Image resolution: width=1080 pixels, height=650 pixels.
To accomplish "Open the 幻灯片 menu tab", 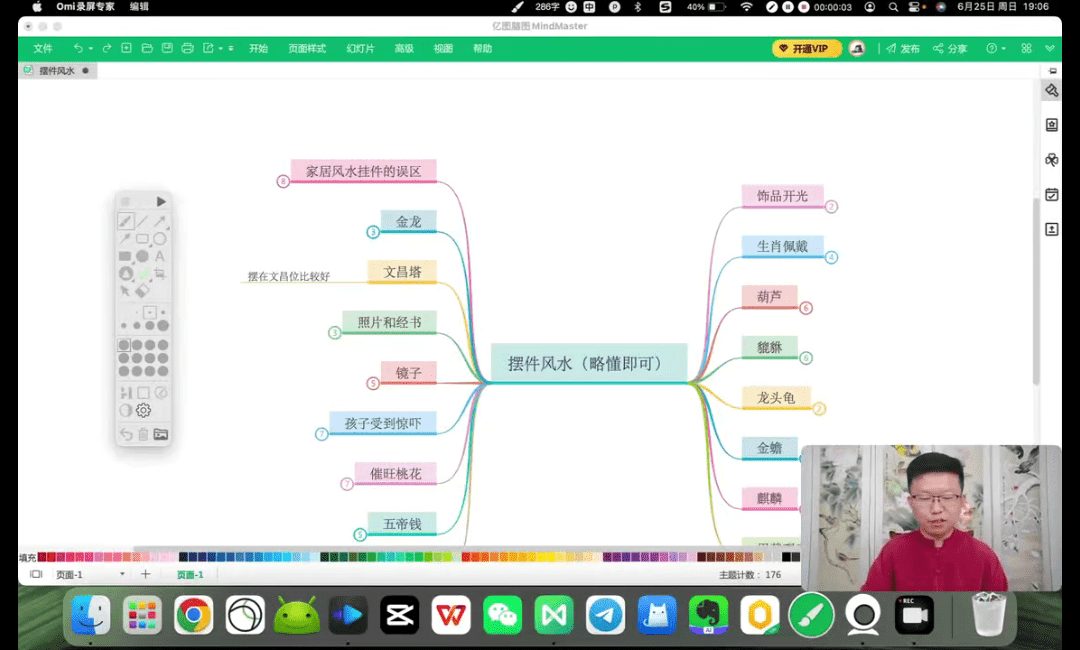I will pyautogui.click(x=360, y=48).
